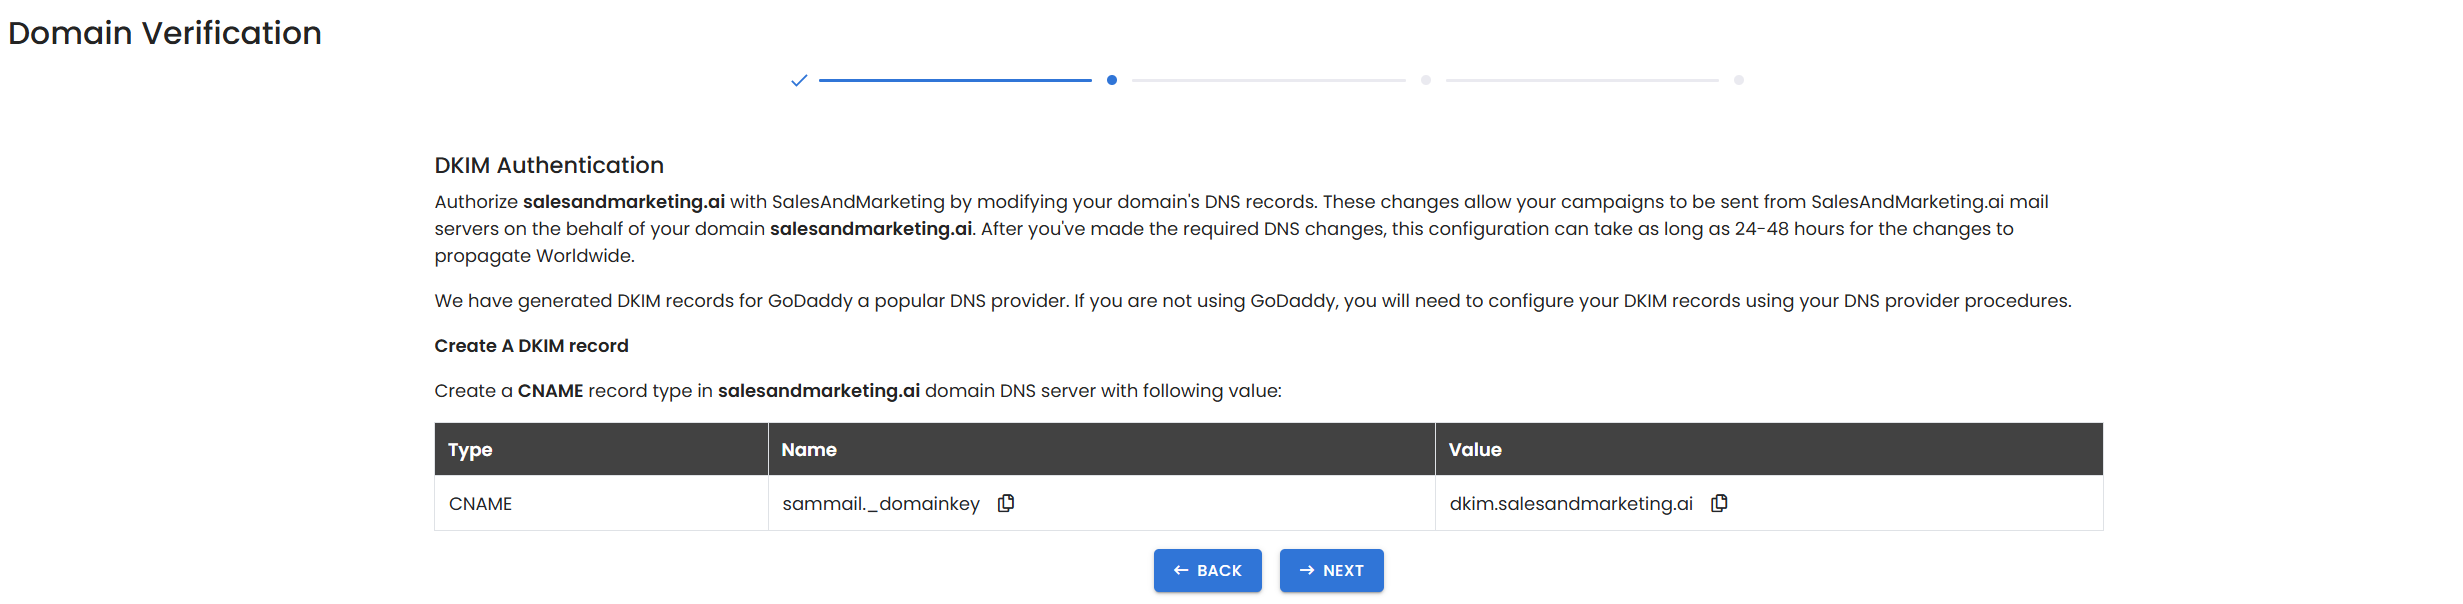Copy the sammail._domainkey name value
The height and width of the screenshot is (604, 2463).
pyautogui.click(x=1006, y=503)
